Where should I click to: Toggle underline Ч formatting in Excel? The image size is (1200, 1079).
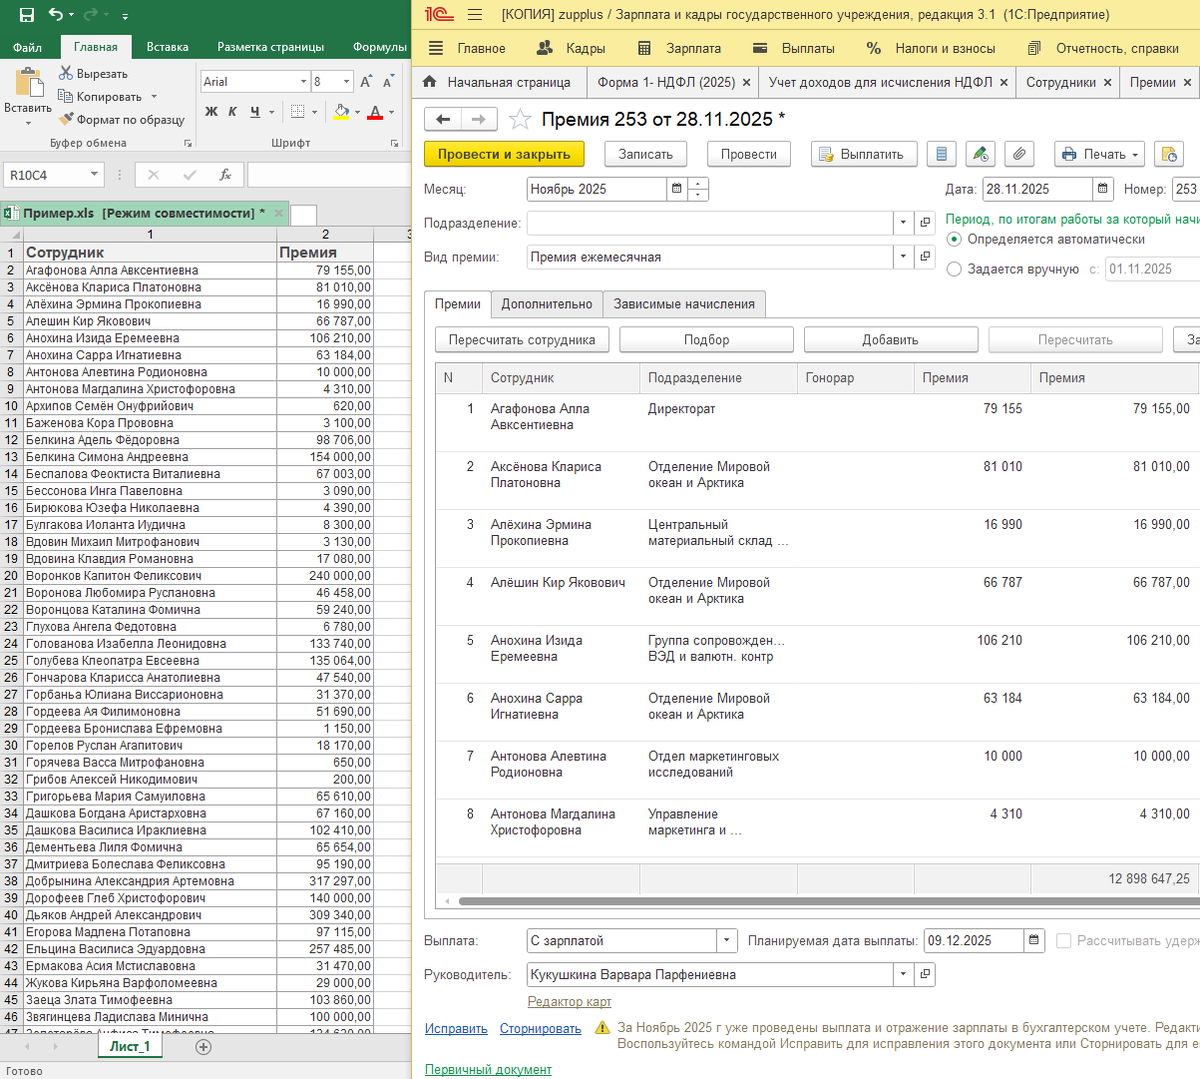(255, 112)
